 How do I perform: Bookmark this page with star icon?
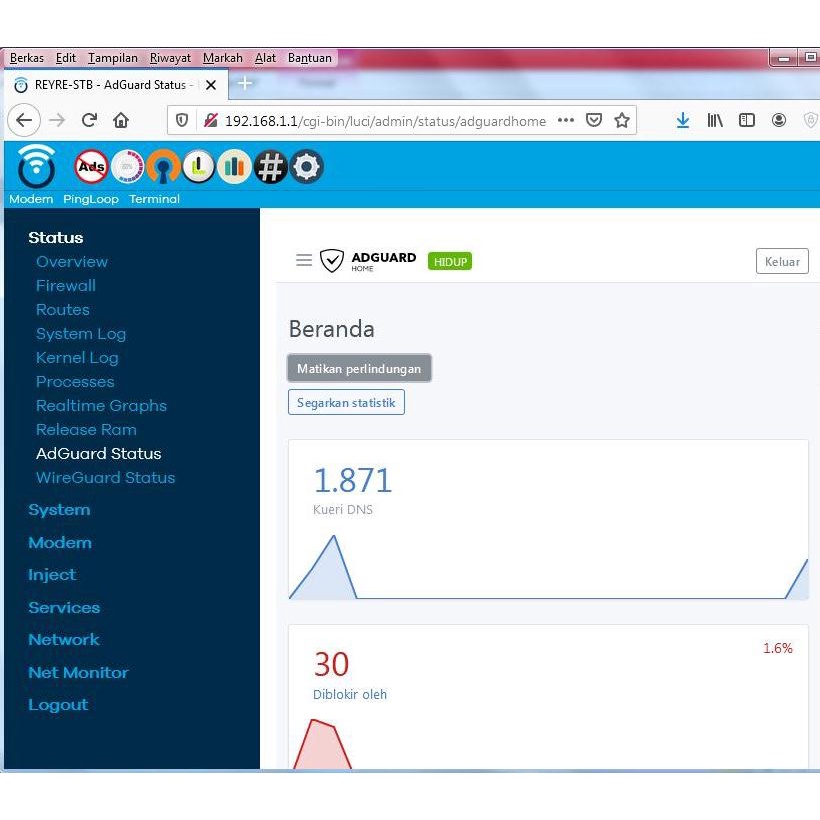[x=622, y=120]
